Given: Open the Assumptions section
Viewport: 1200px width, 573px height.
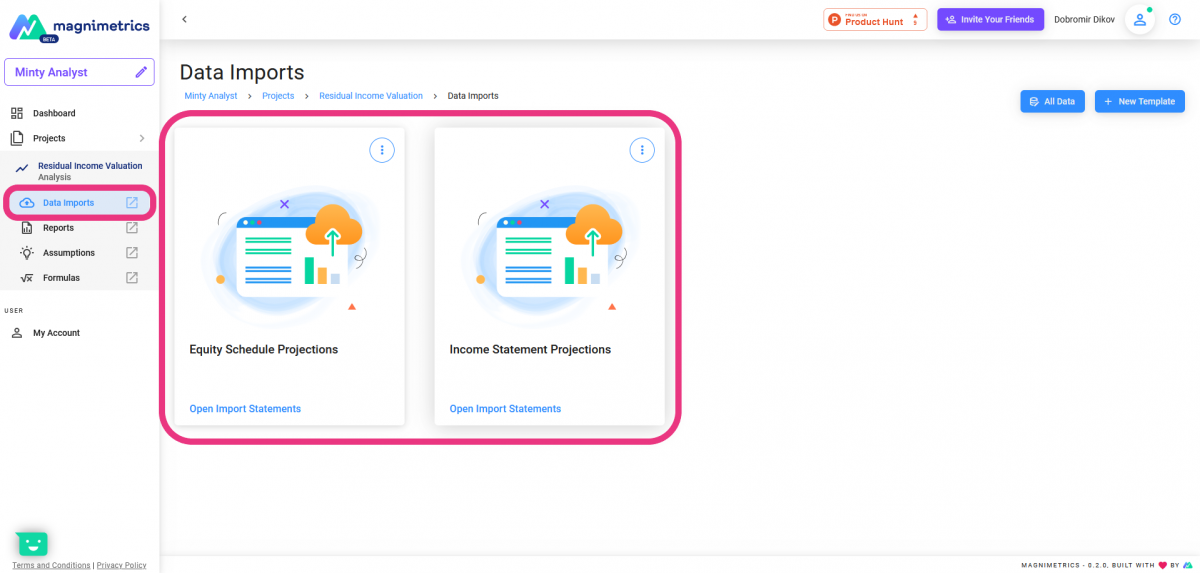Looking at the screenshot, I should point(69,253).
